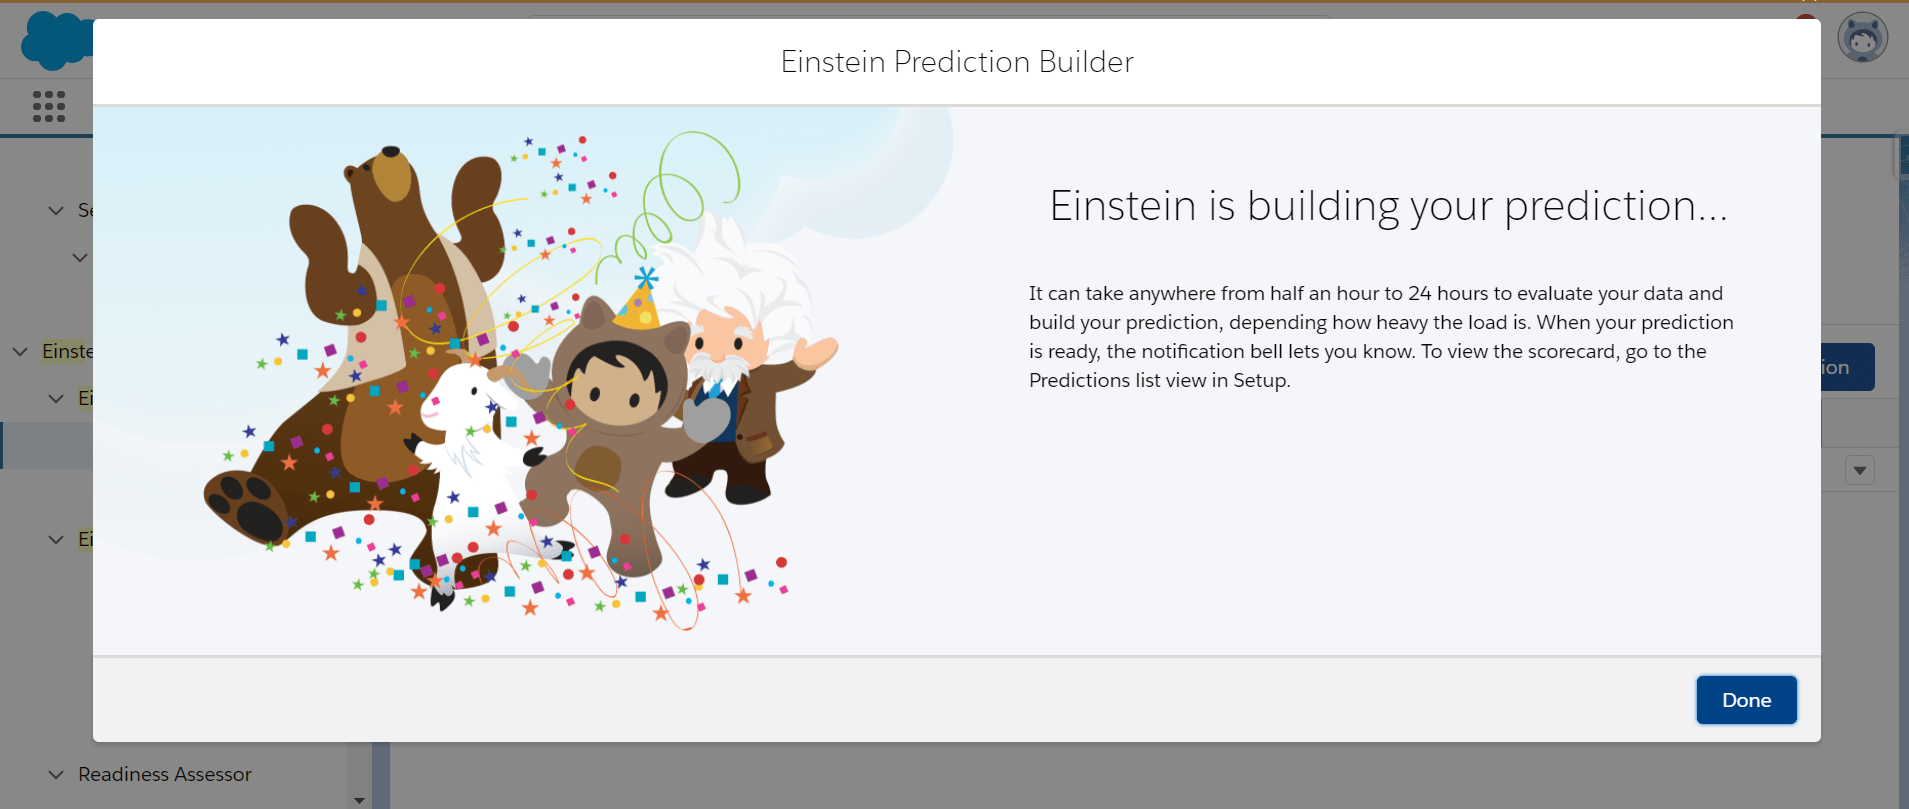Open the App Launcher grid icon

(x=49, y=106)
